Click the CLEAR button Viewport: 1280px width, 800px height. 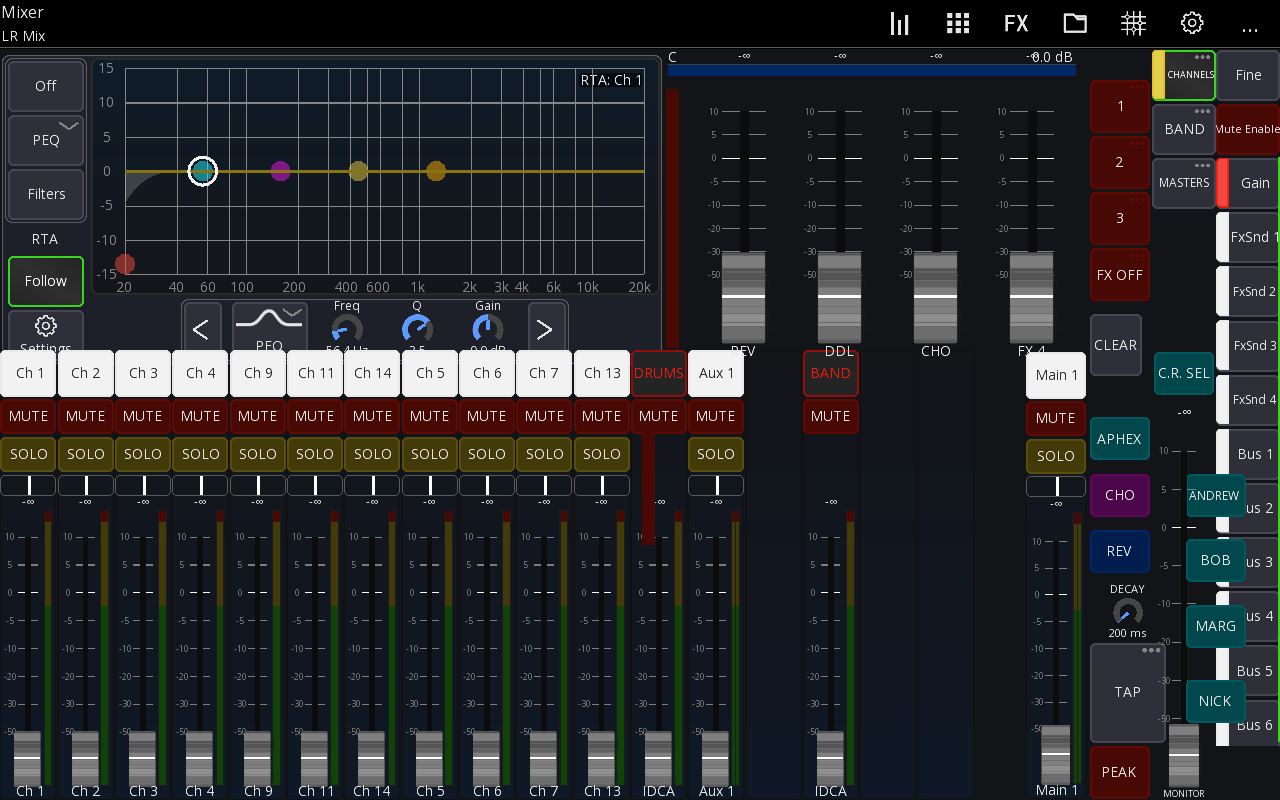1116,345
